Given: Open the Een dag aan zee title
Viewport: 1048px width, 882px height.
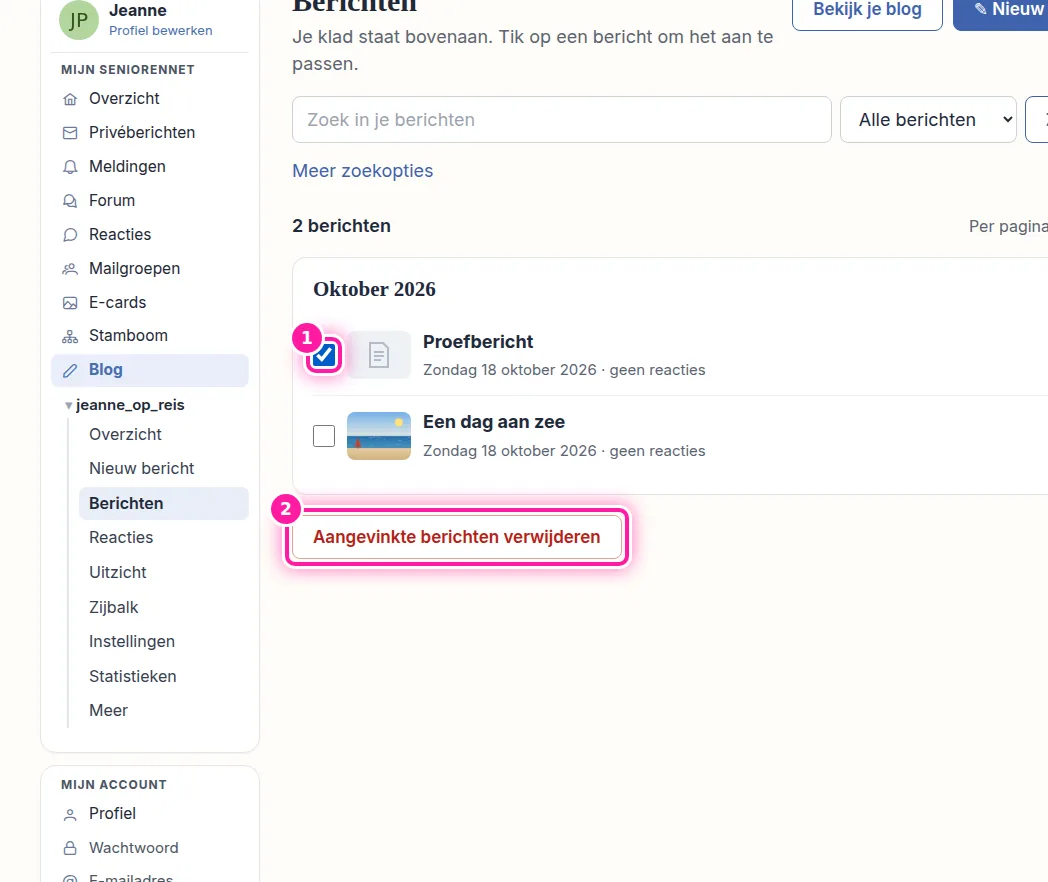Looking at the screenshot, I should point(494,422).
